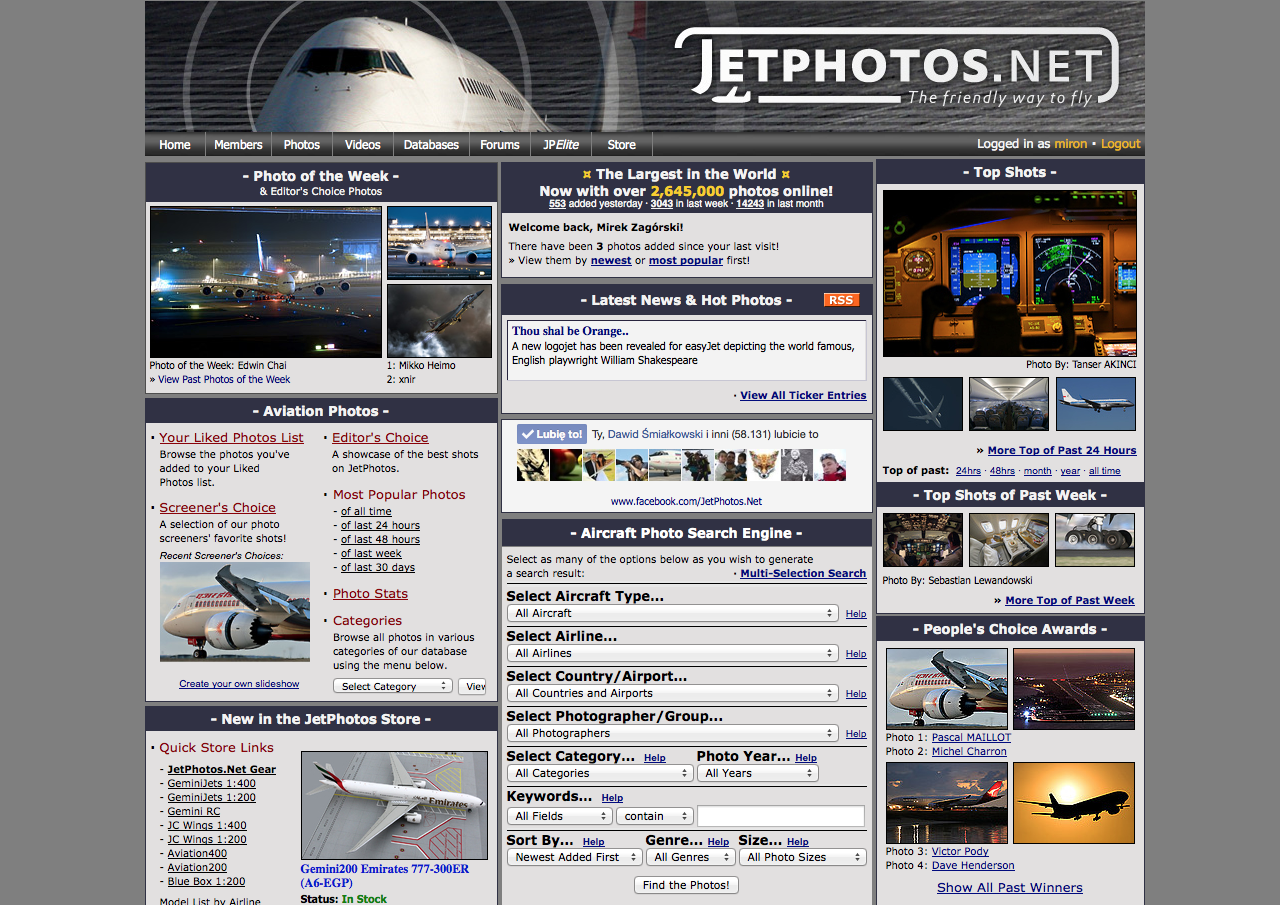Open the Top Shots cockpit photo by Tanser AKINCI
This screenshot has width=1280, height=905.
coord(1009,273)
